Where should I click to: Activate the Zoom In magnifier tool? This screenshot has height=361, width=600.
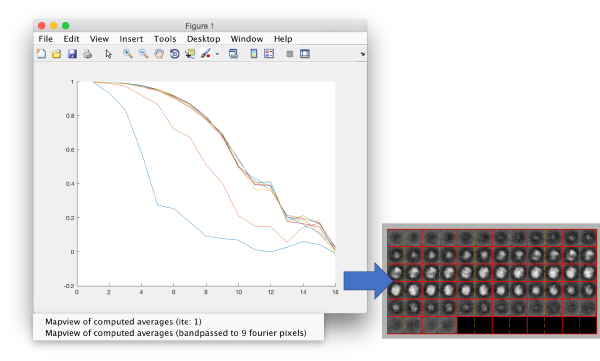click(x=128, y=54)
